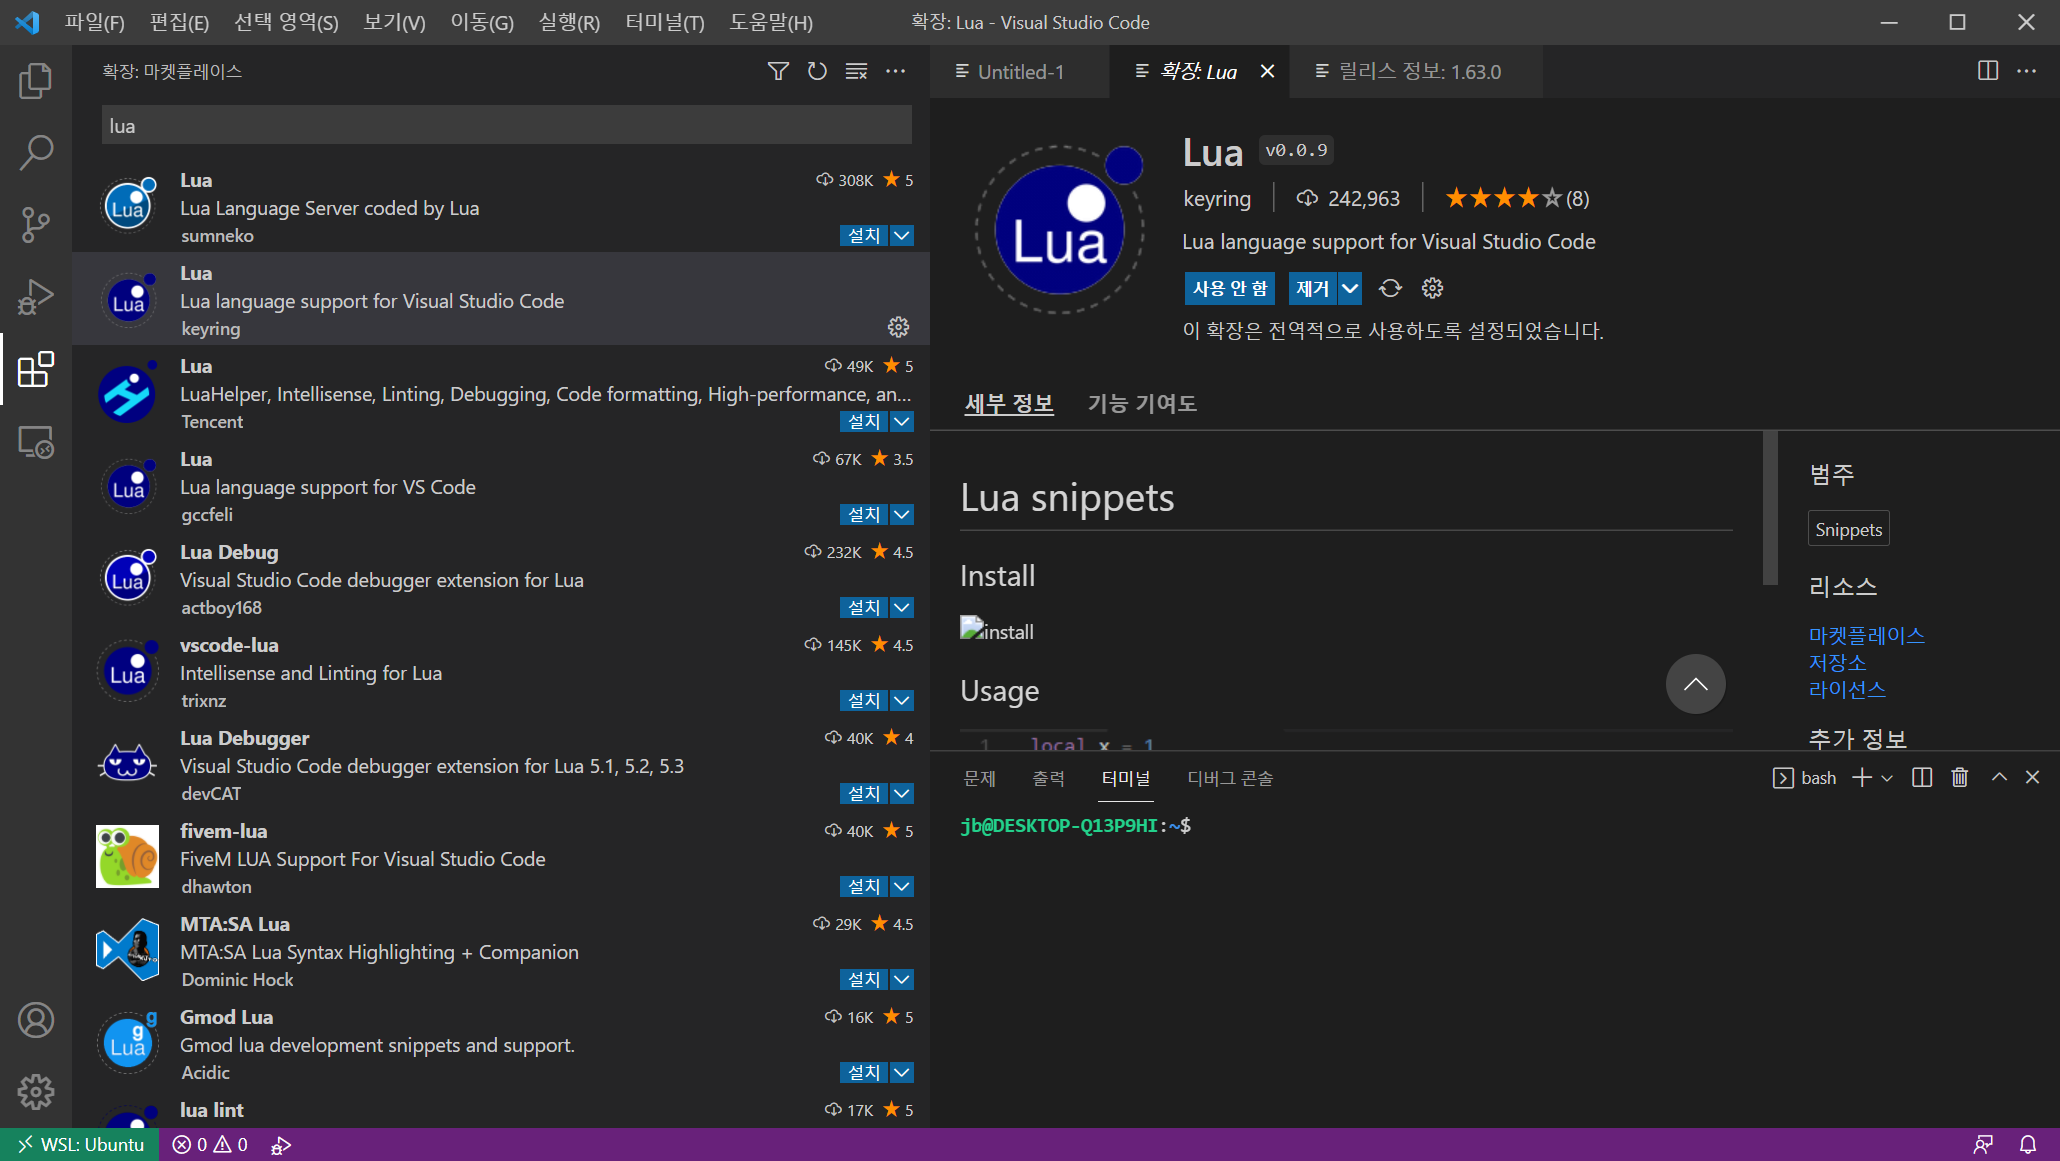This screenshot has width=2060, height=1161.
Task: Open Source Control view
Action: click(36, 225)
